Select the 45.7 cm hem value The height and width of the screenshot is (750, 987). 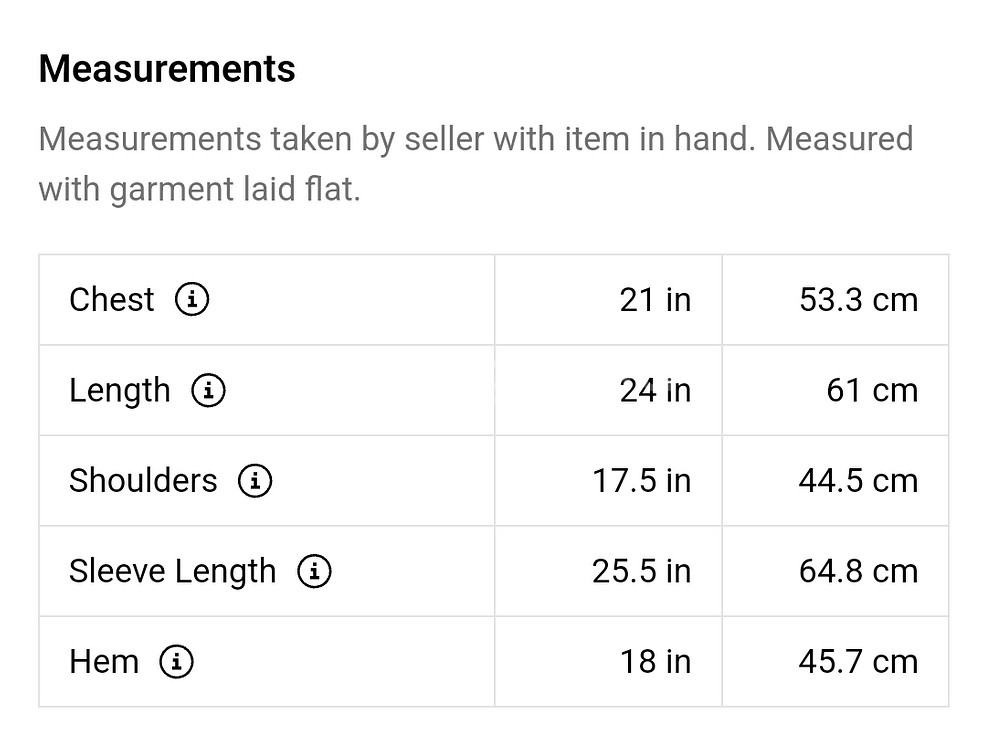858,662
